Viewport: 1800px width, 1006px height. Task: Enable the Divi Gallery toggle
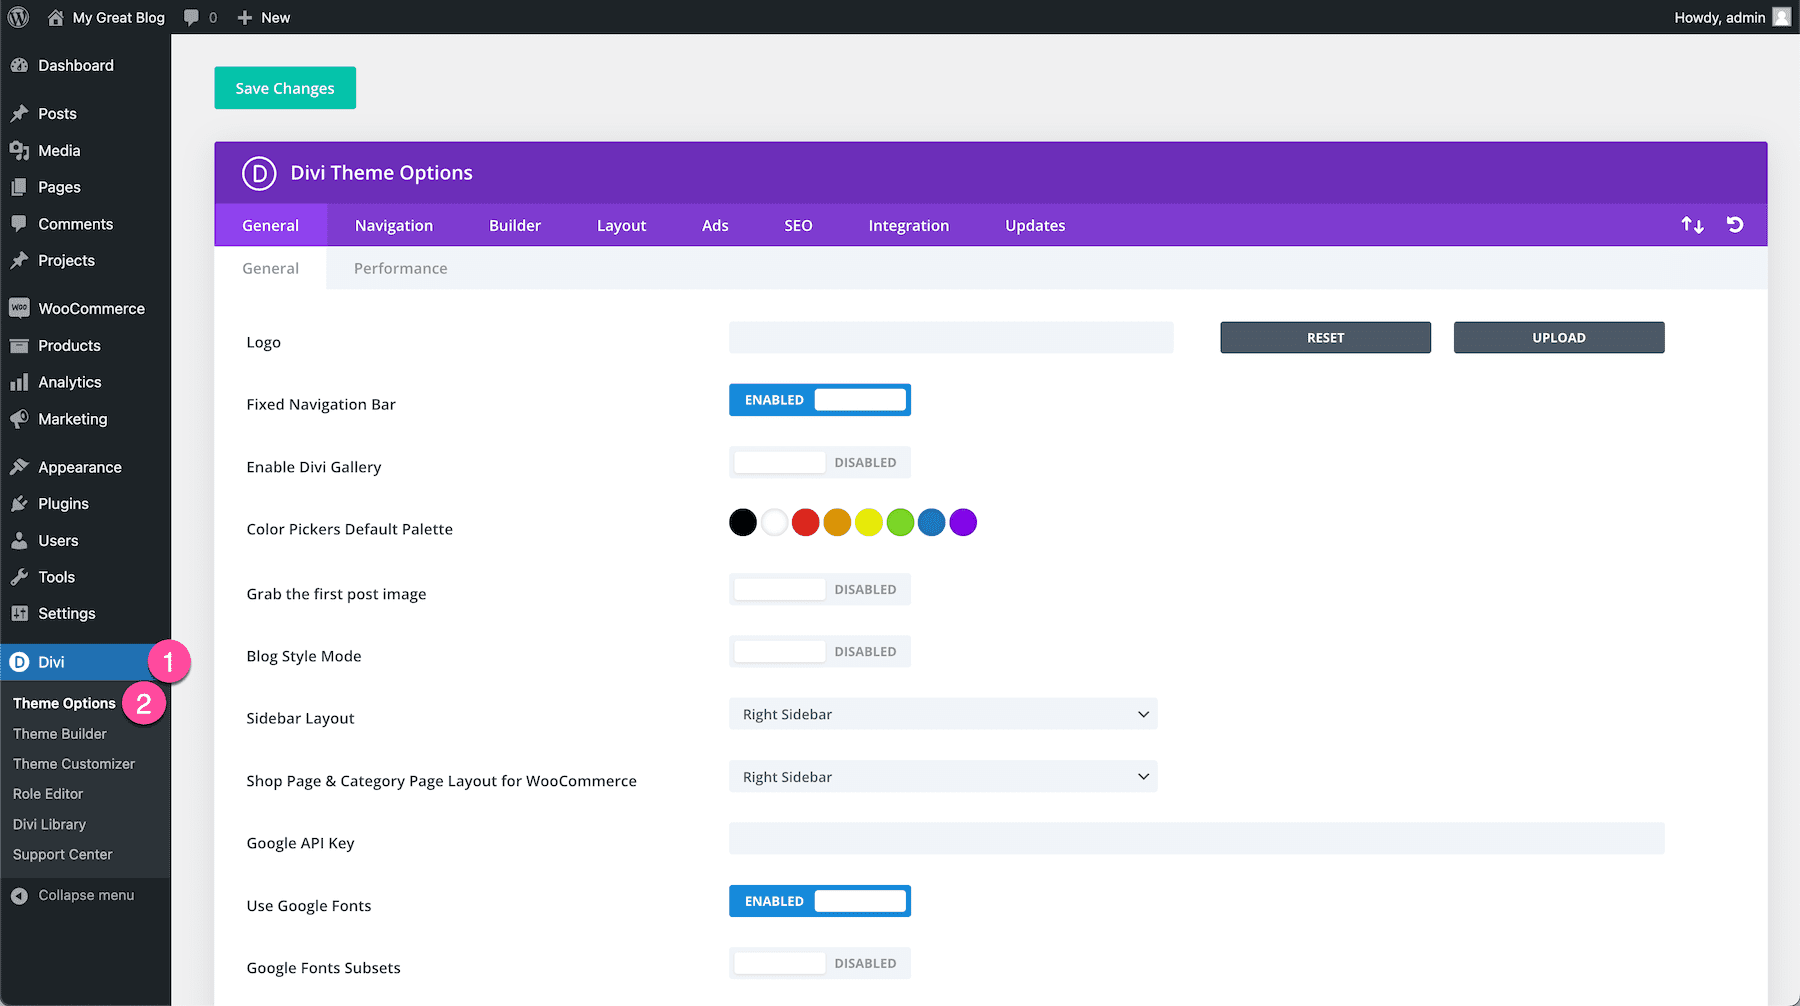[819, 462]
